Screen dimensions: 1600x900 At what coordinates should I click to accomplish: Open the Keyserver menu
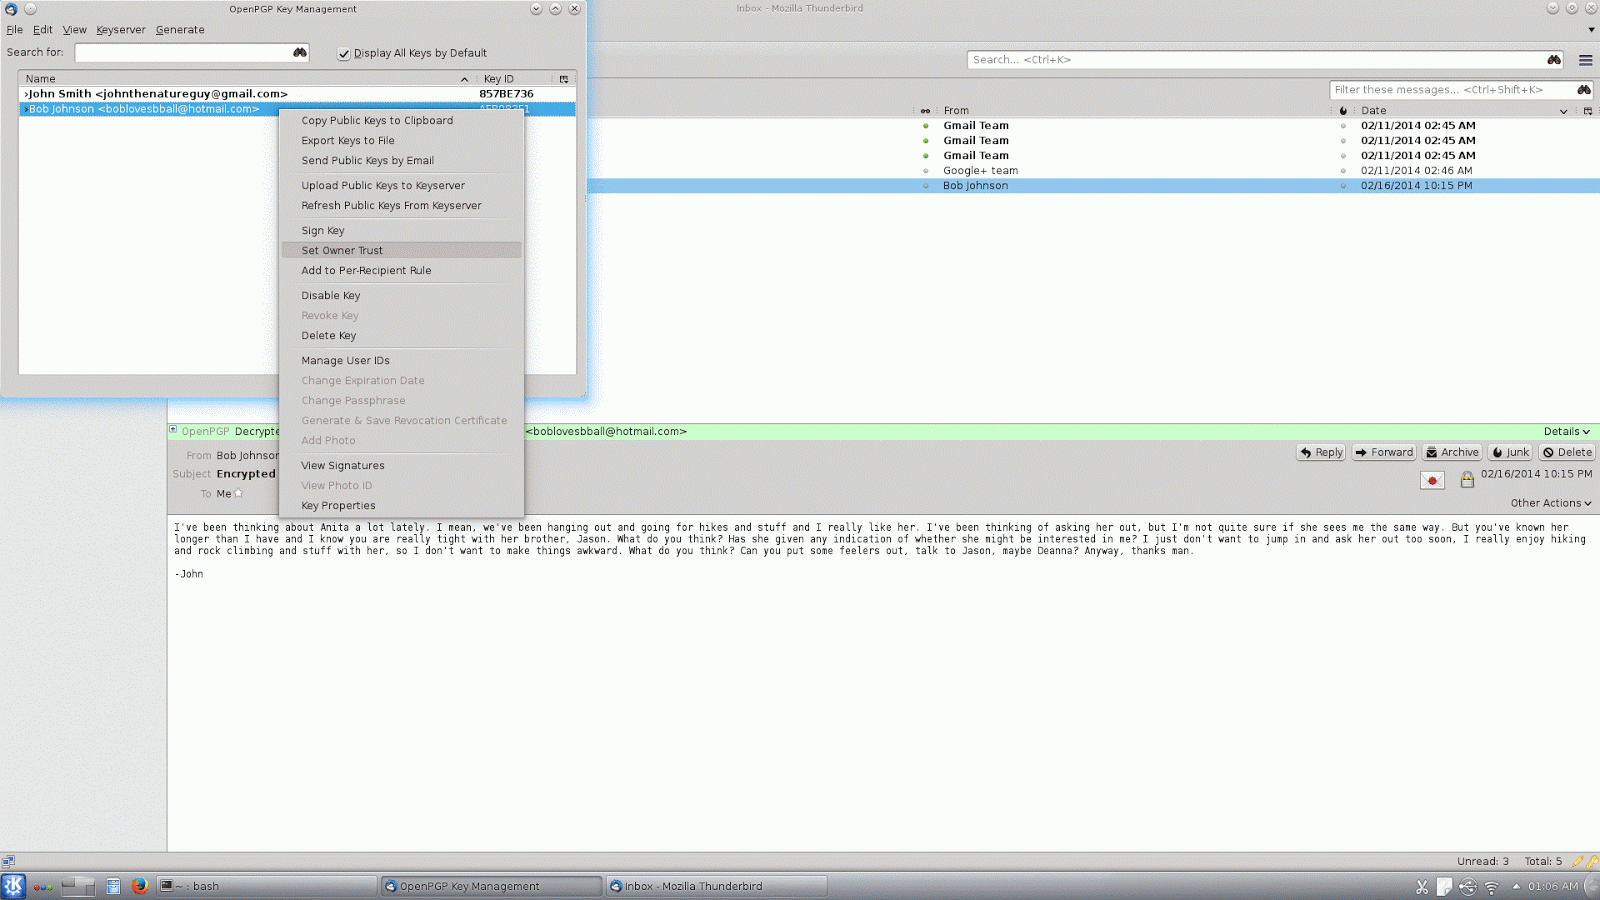[x=121, y=30]
